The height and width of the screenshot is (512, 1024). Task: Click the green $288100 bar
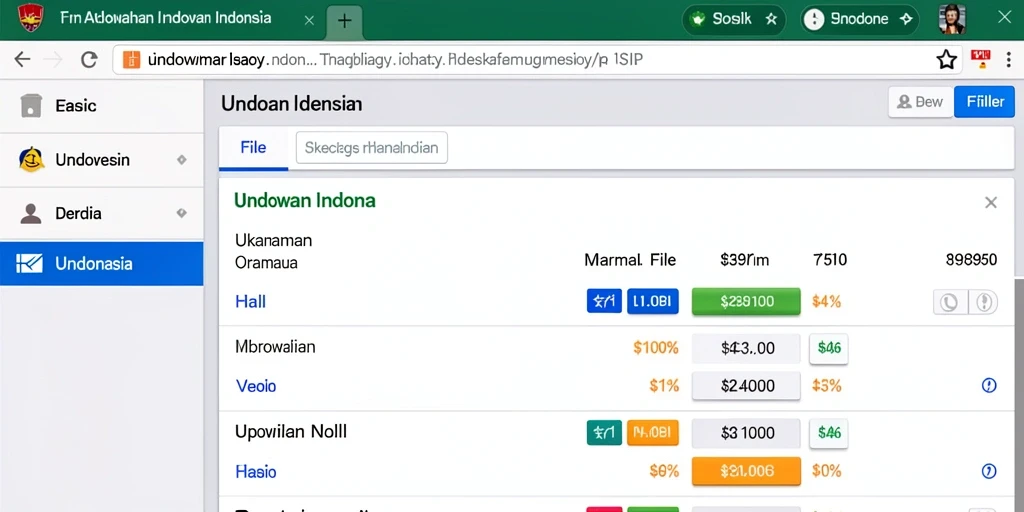coord(746,302)
